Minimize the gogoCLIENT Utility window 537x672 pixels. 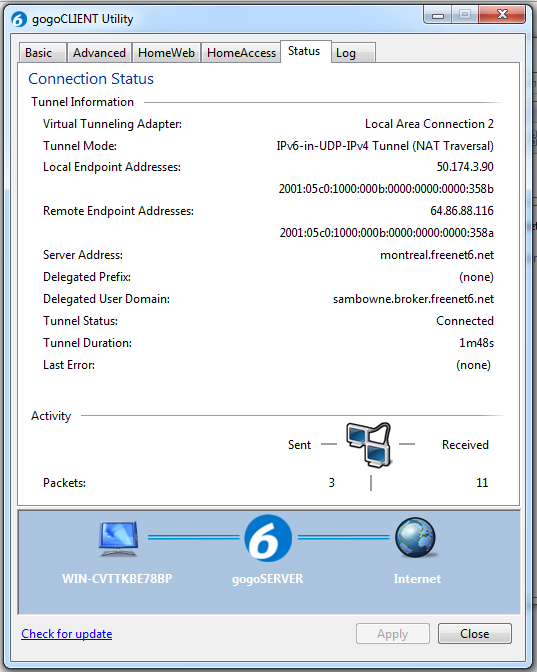pos(438,15)
